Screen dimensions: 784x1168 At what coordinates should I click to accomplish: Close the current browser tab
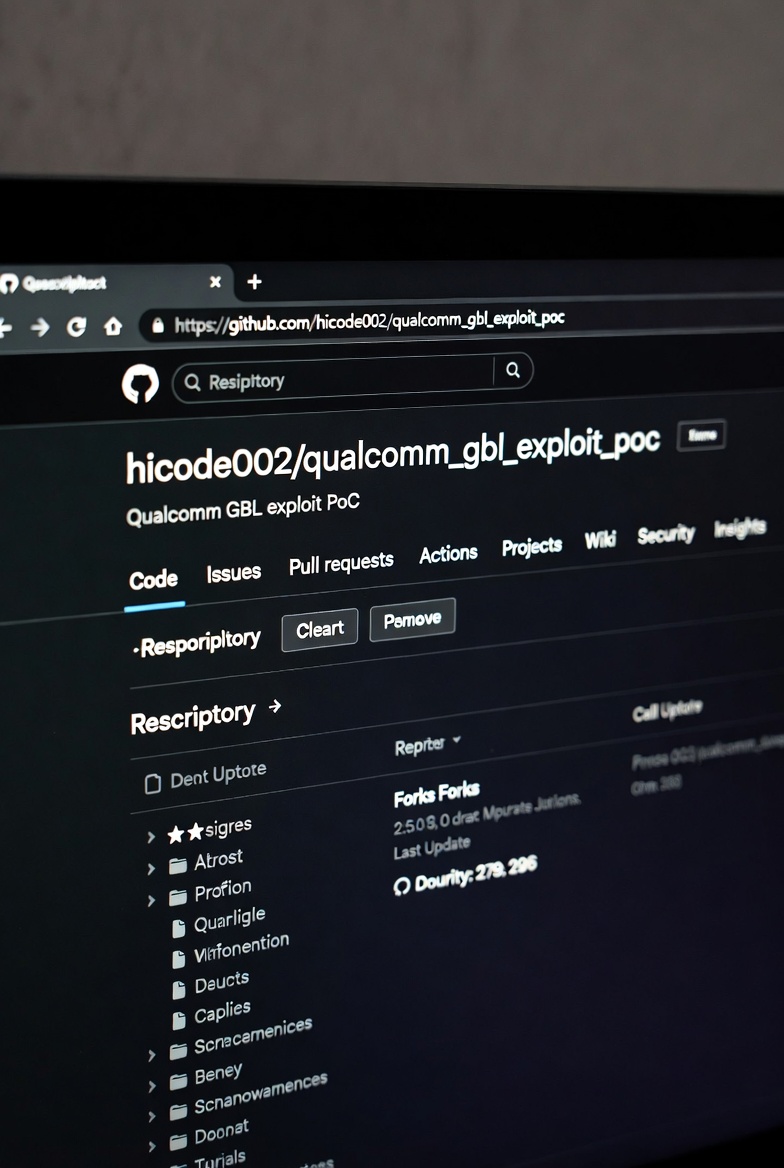(215, 282)
